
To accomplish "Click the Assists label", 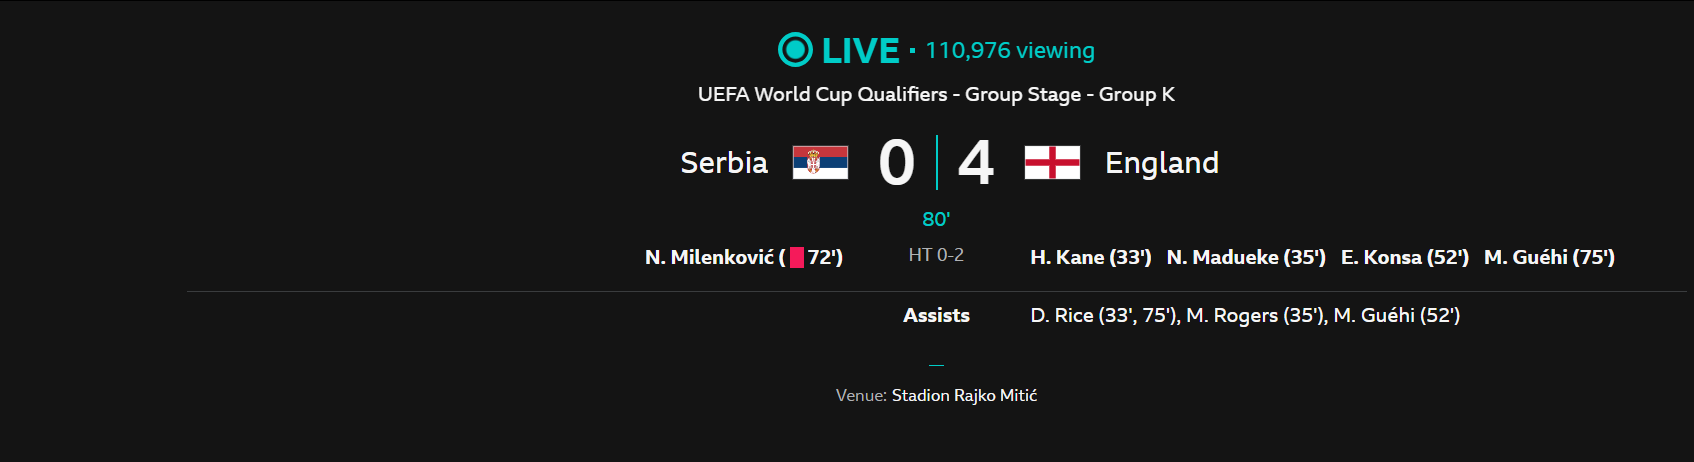I will [936, 315].
